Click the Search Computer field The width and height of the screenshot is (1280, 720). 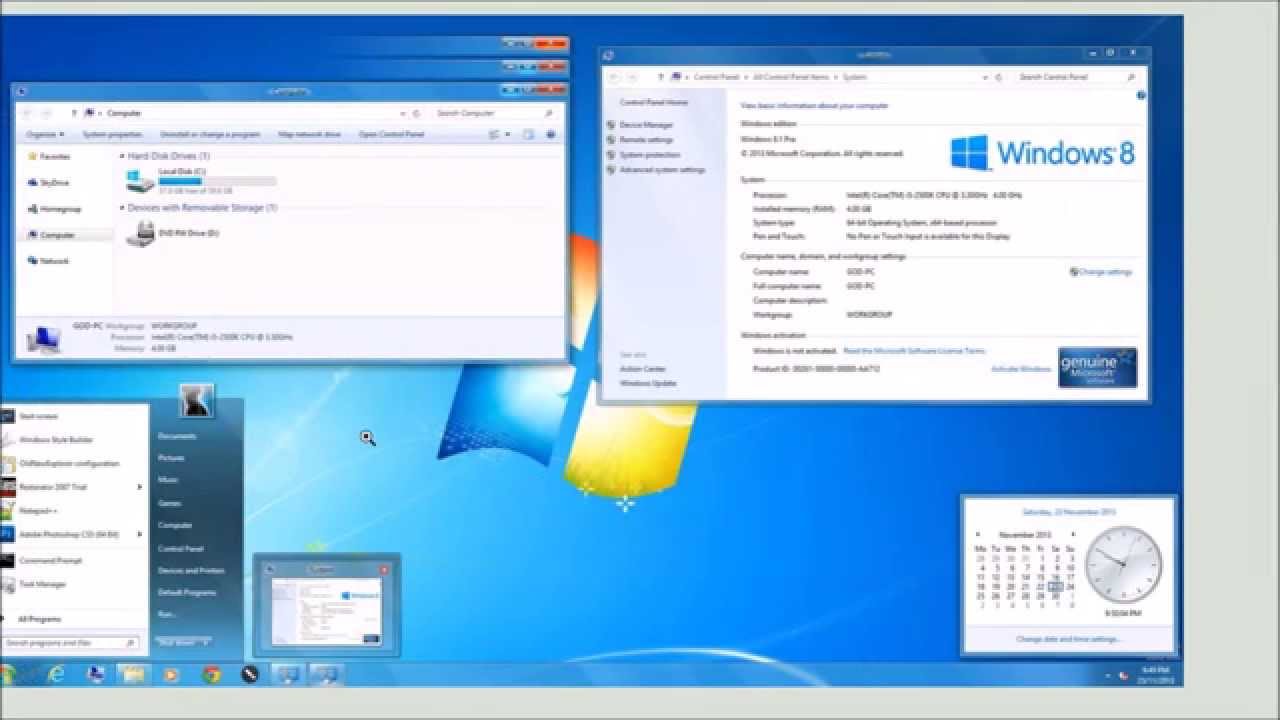pyautogui.click(x=495, y=113)
